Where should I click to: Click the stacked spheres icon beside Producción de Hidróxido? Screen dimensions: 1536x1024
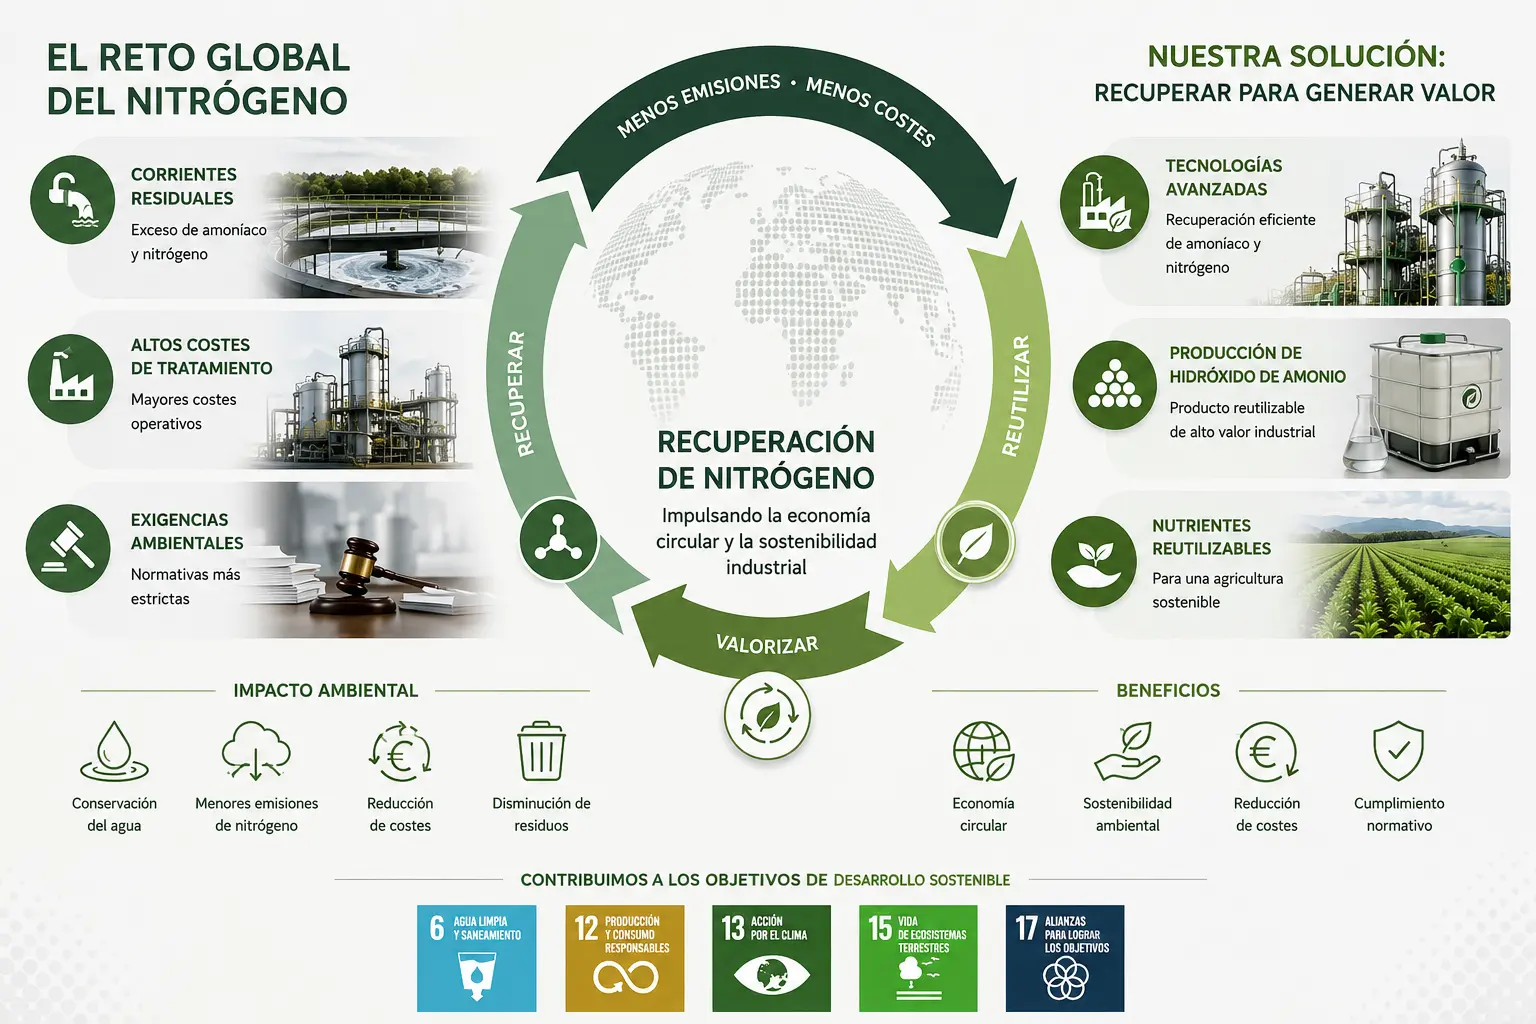click(x=1115, y=385)
